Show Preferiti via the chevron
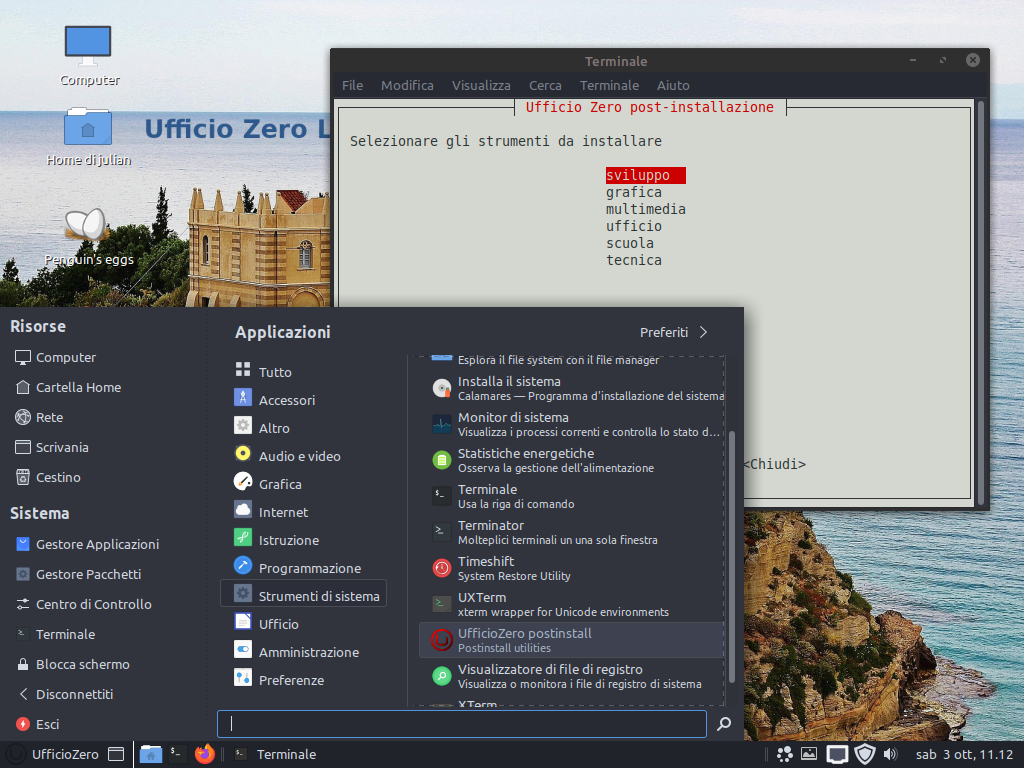The image size is (1024, 768). point(703,332)
